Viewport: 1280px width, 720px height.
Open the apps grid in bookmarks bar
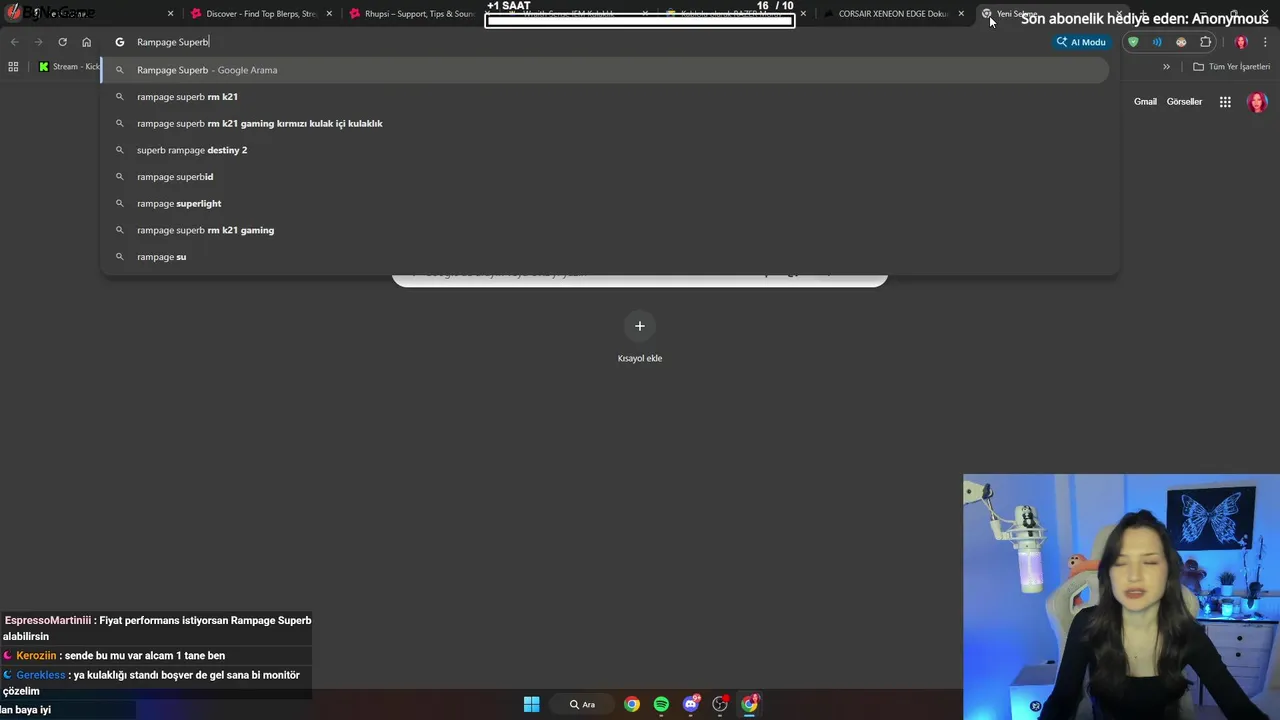point(13,67)
